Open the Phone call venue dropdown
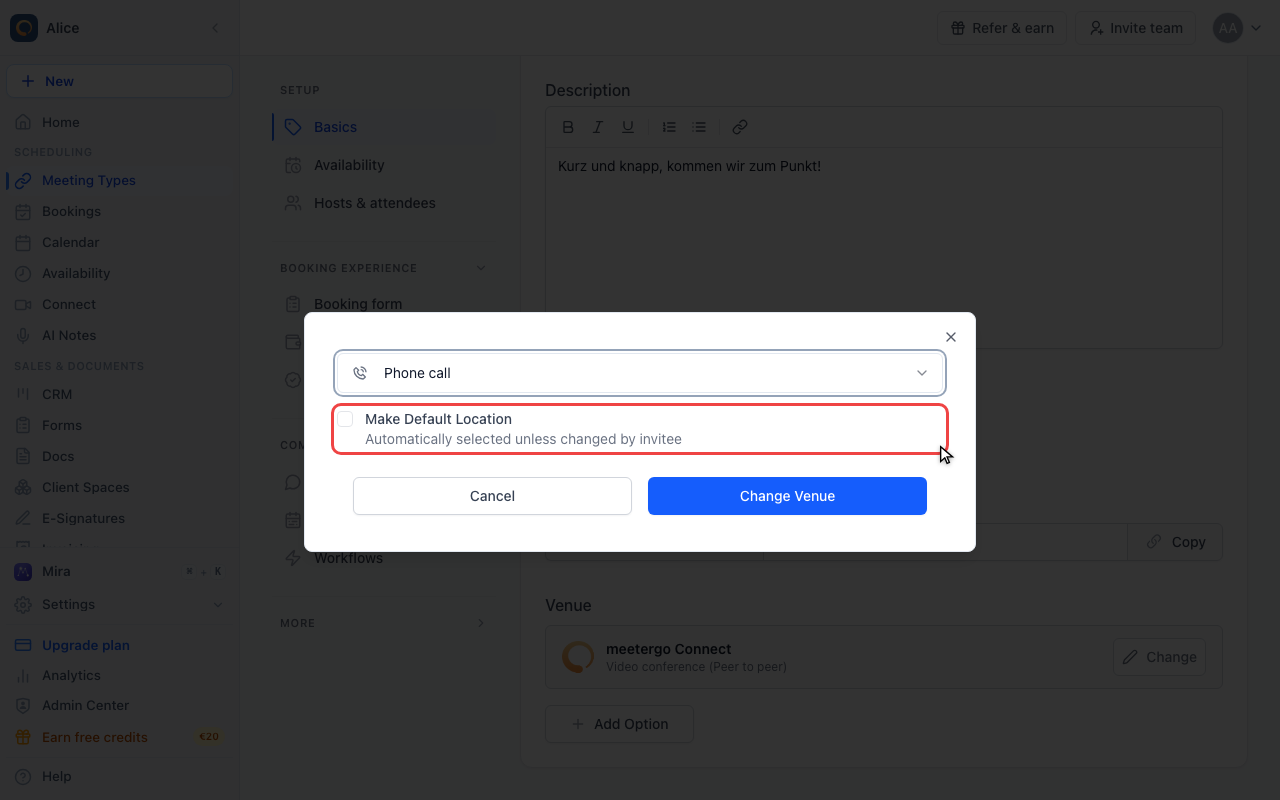This screenshot has height=800, width=1280. (640, 373)
